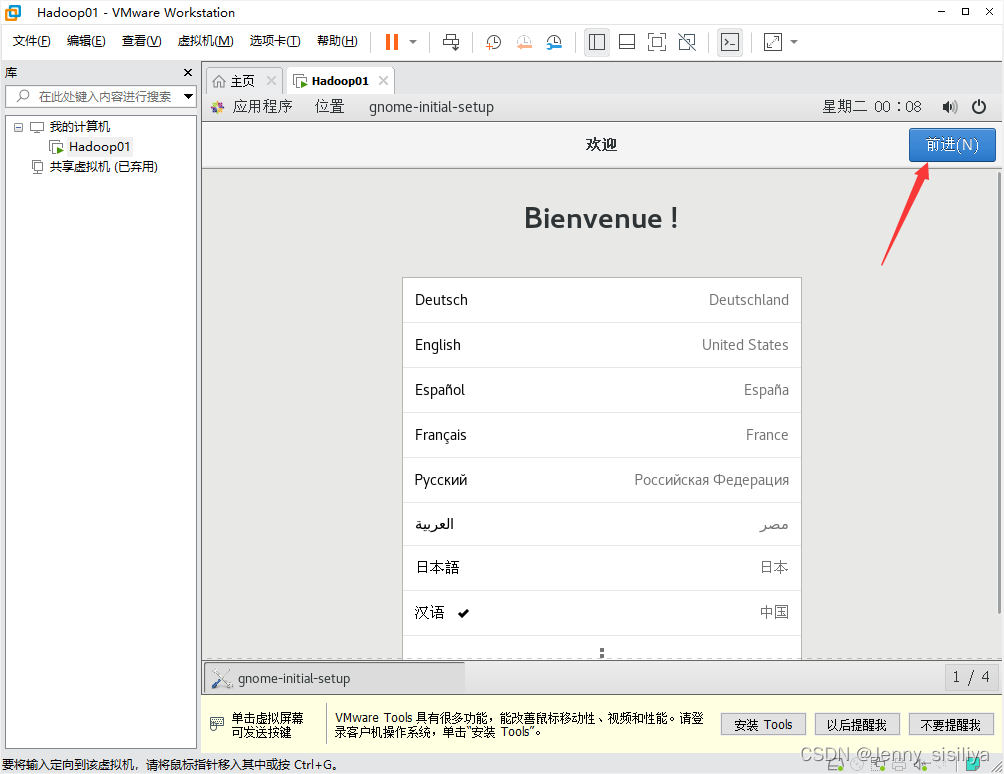Open the 编辑(E) menu

point(86,41)
